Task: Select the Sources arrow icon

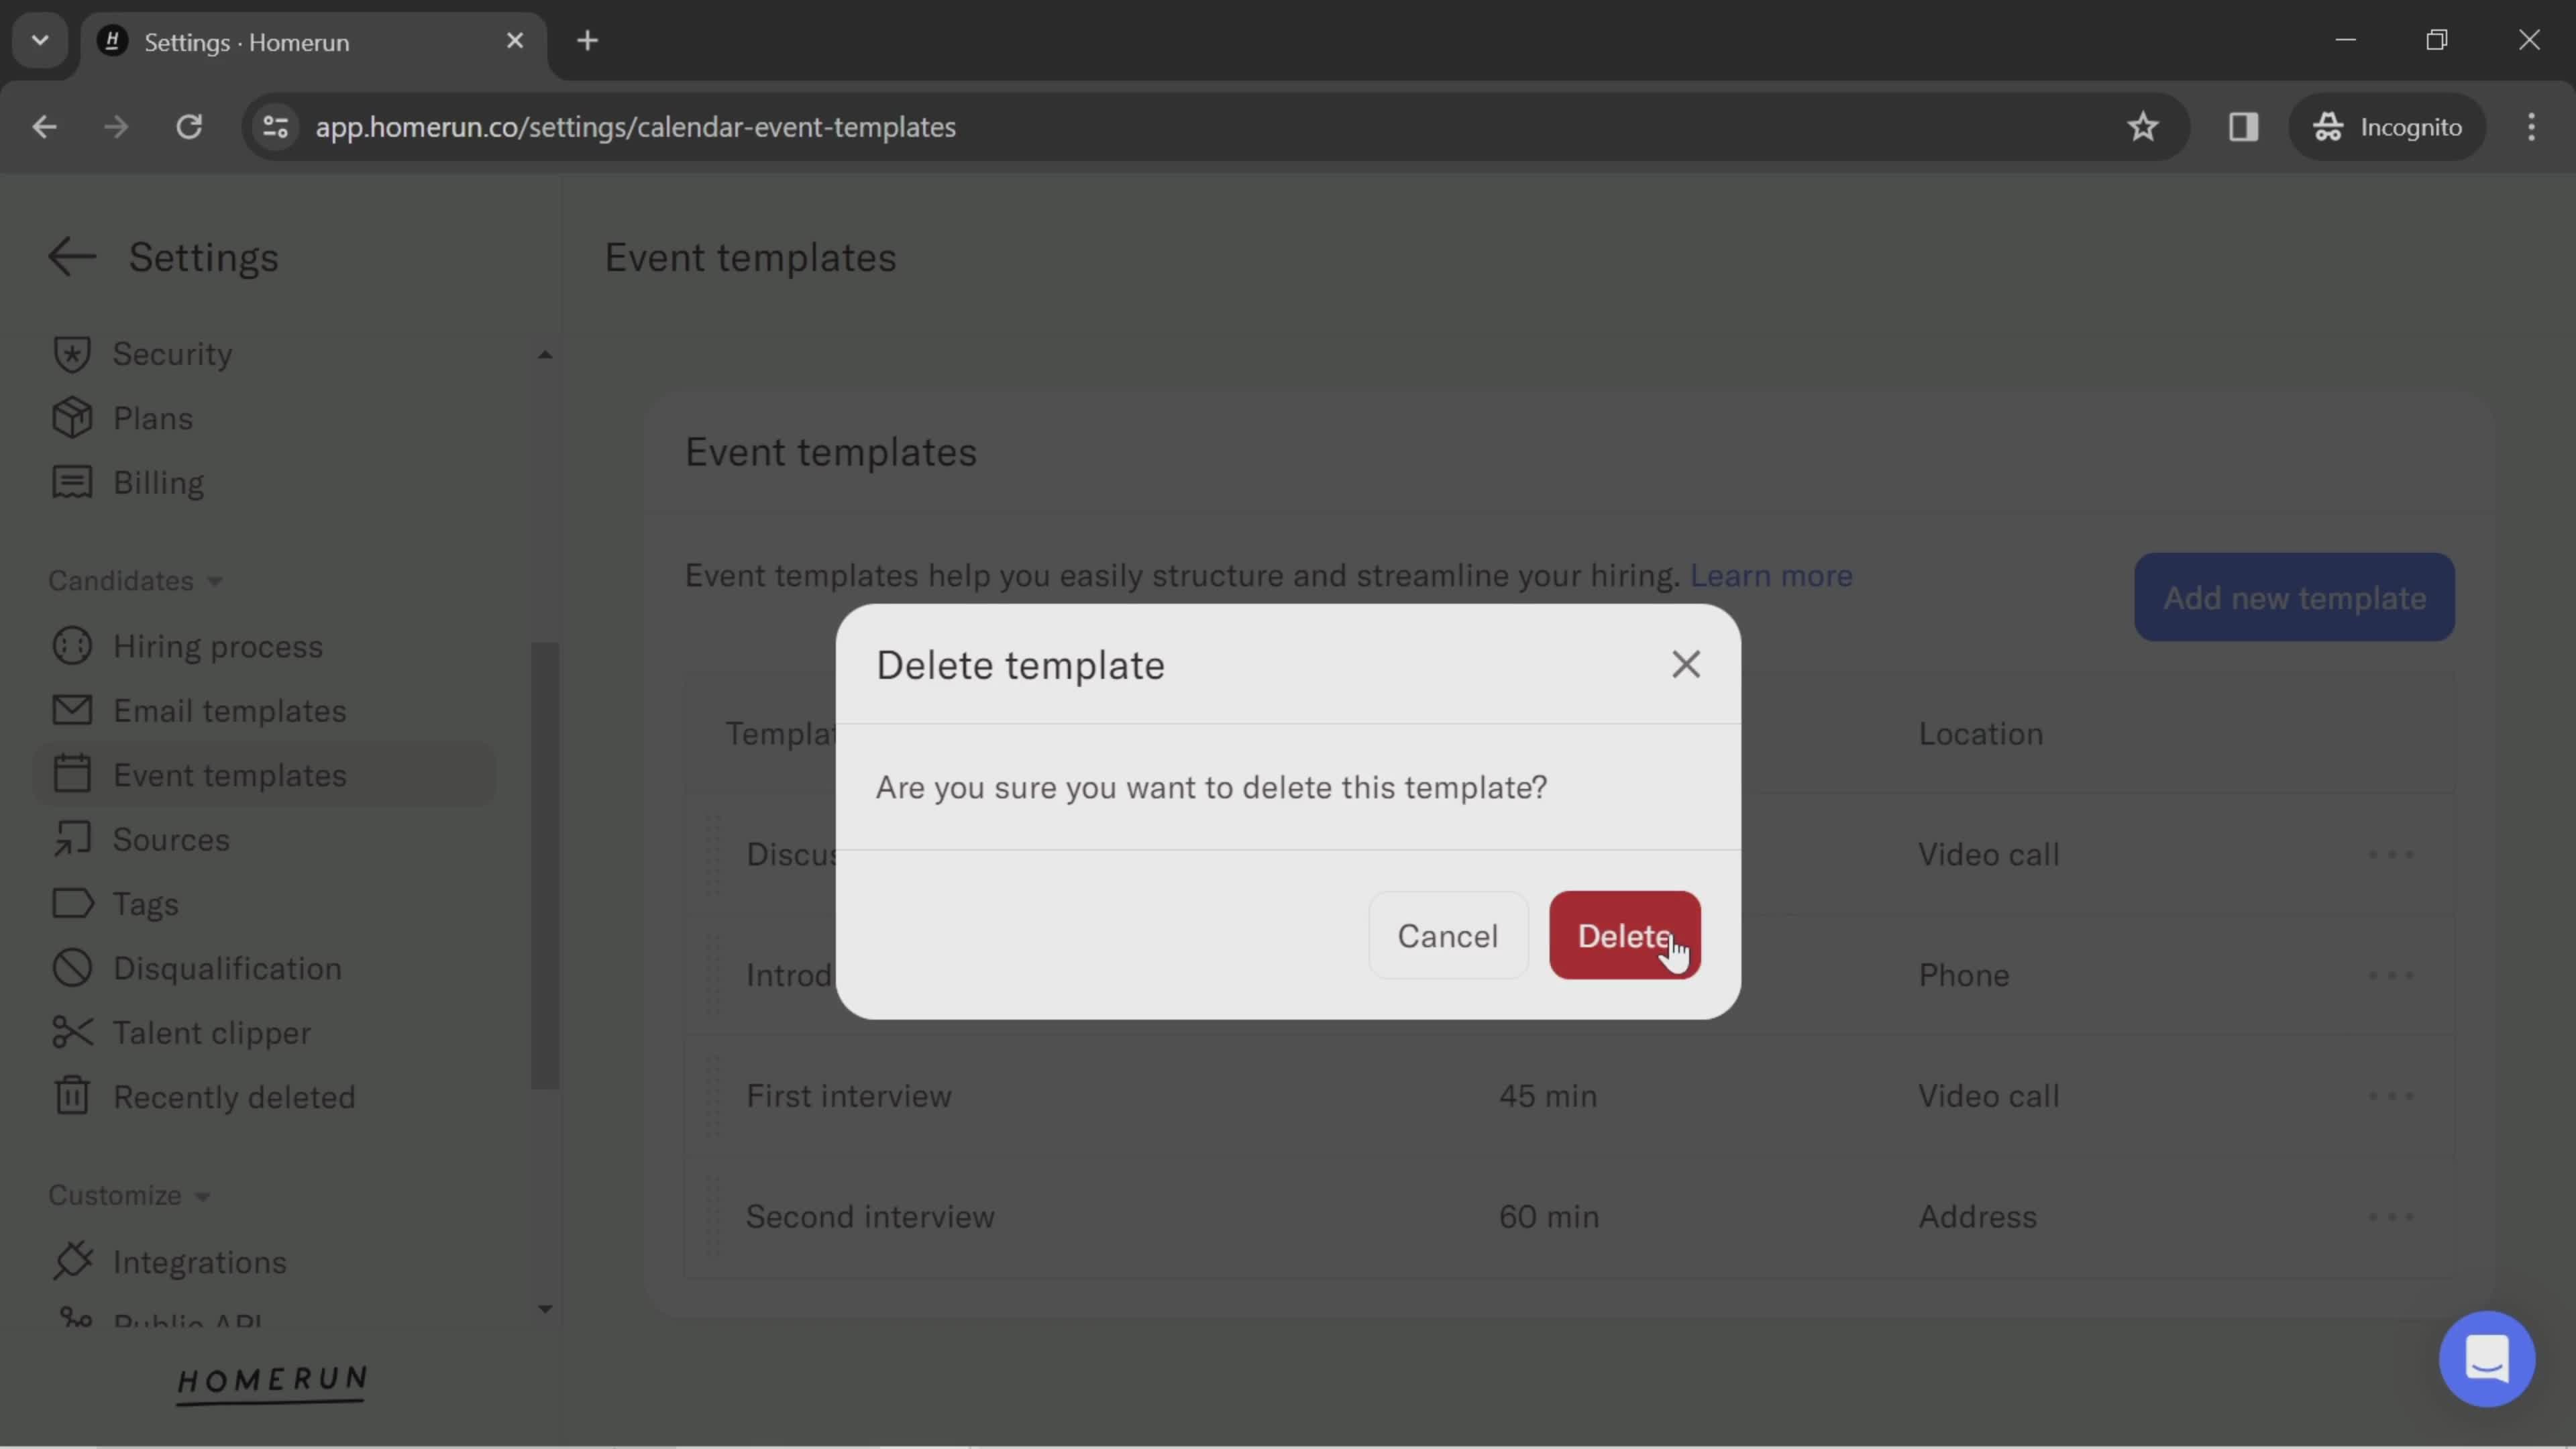Action: coord(72,839)
